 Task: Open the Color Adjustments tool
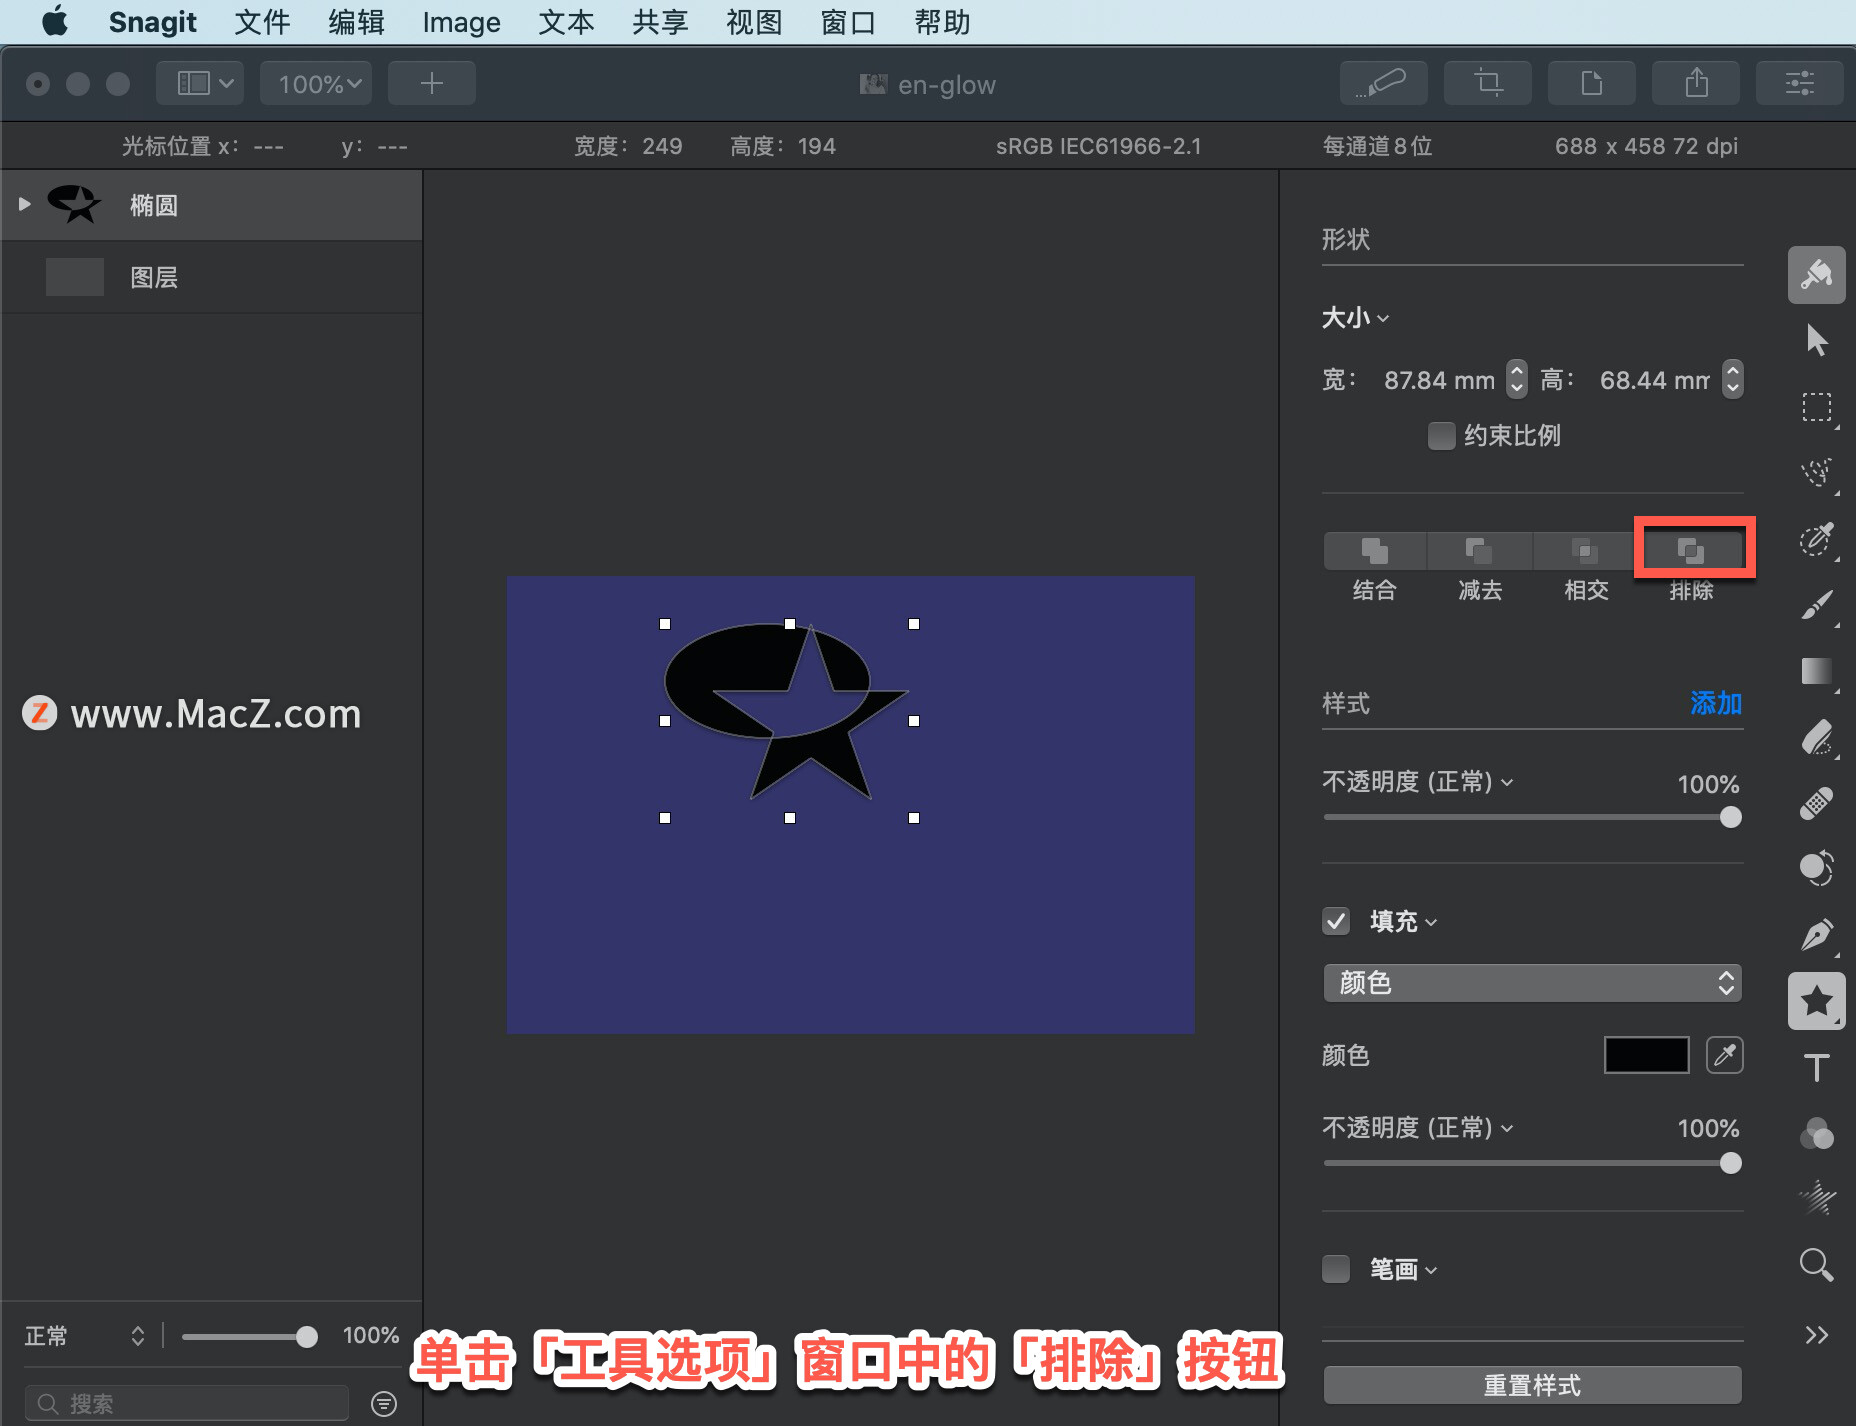click(1816, 1133)
